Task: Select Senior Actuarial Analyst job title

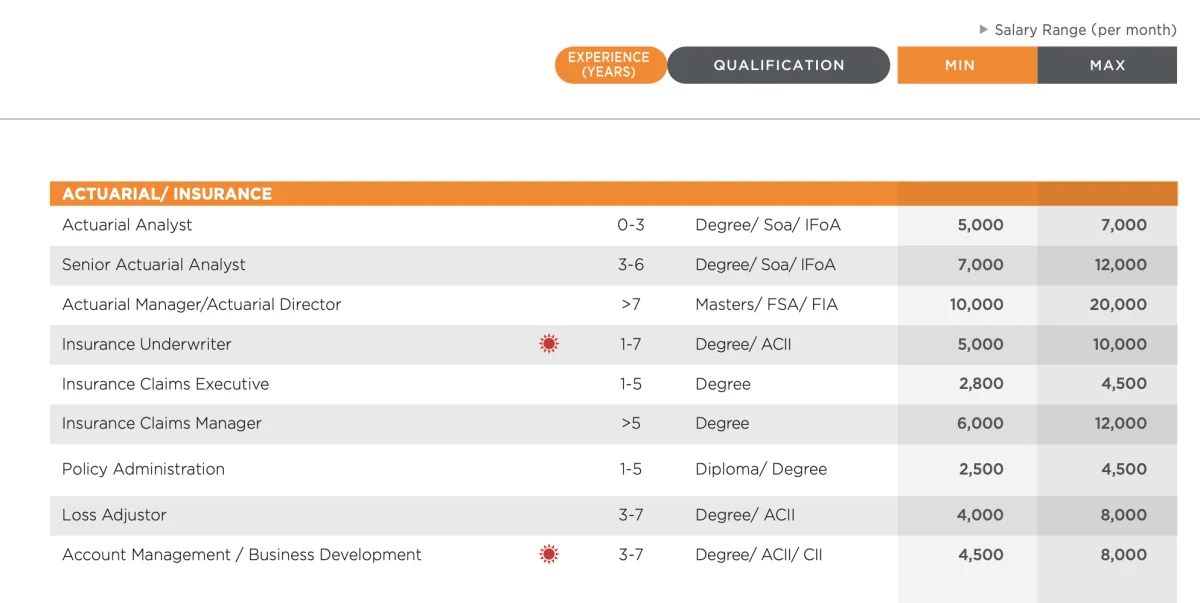Action: pos(154,265)
